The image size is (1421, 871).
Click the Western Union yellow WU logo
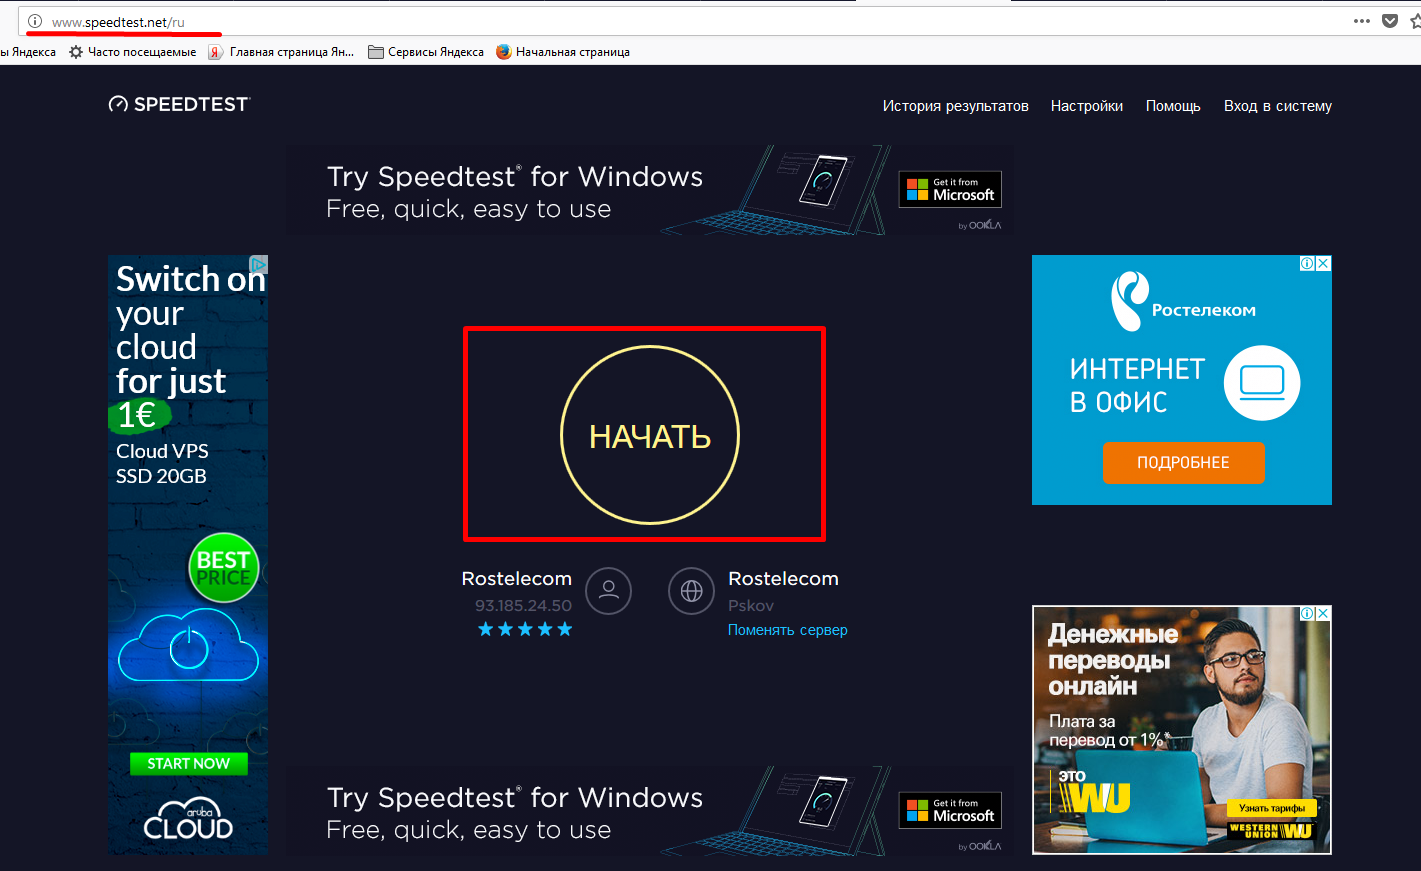1095,797
